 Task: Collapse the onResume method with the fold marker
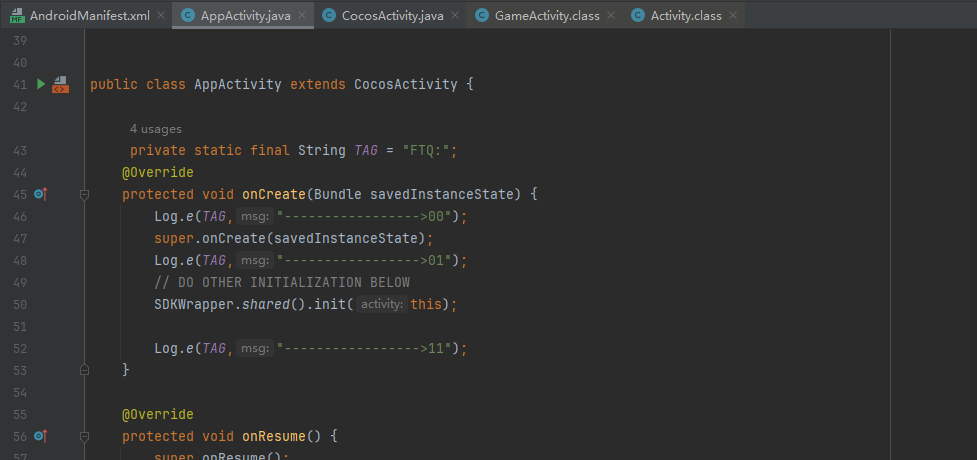[84, 436]
